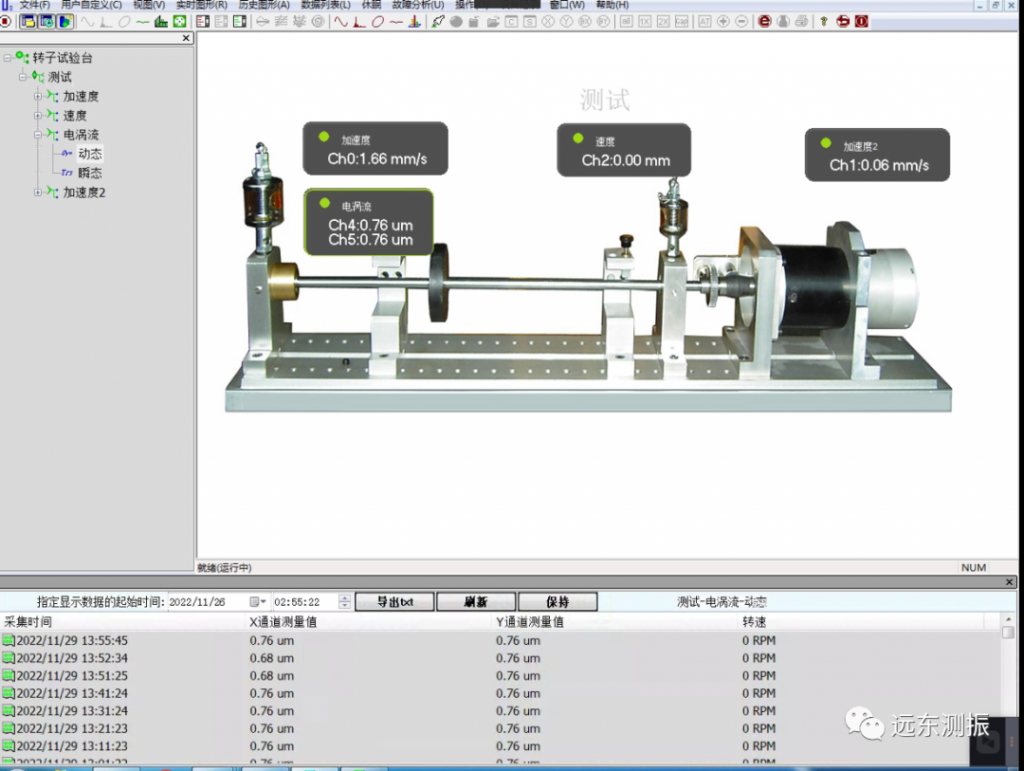Click the green dice-like toolbar icon
The height and width of the screenshot is (771, 1024).
tap(180, 21)
